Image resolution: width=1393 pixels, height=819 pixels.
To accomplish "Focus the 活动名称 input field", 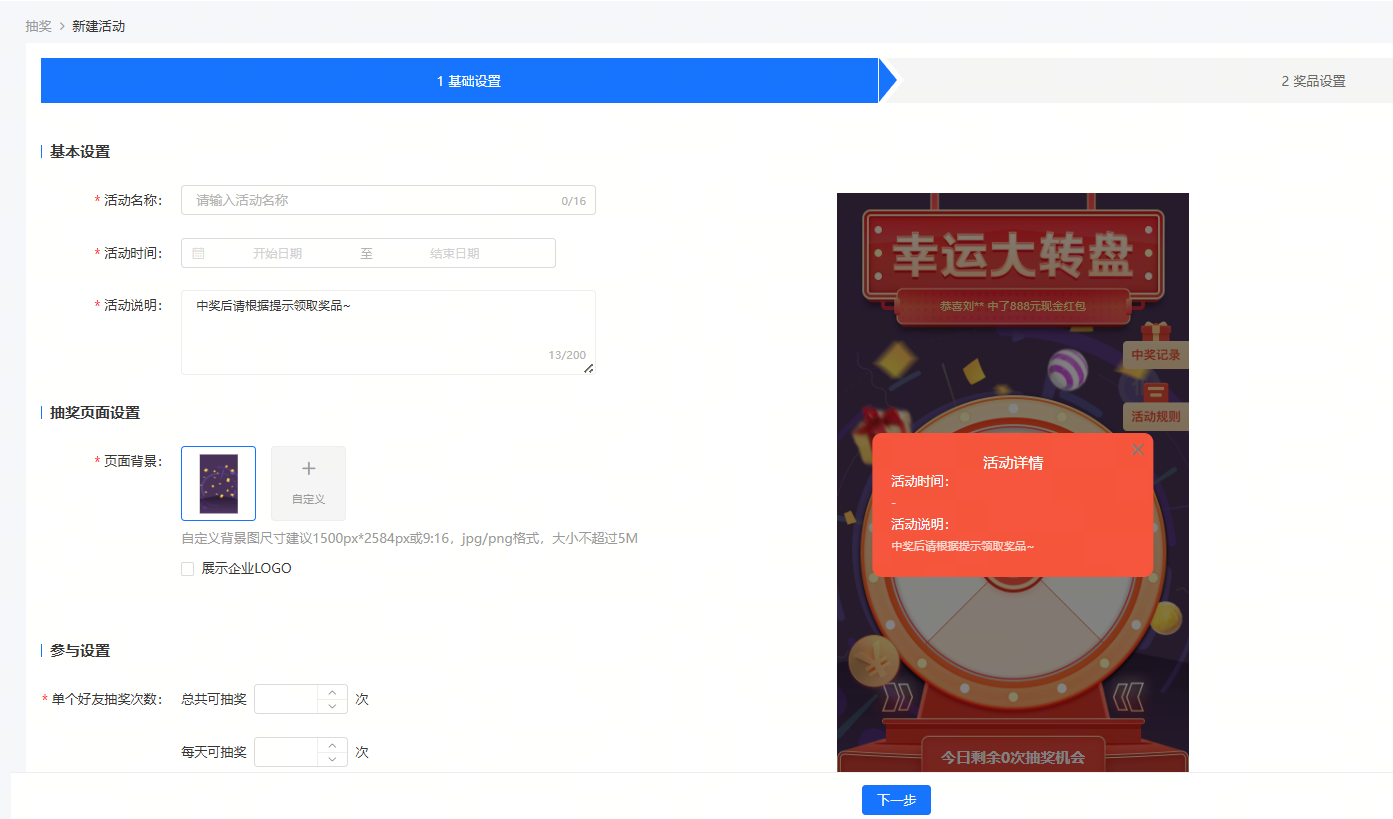I will coord(388,200).
